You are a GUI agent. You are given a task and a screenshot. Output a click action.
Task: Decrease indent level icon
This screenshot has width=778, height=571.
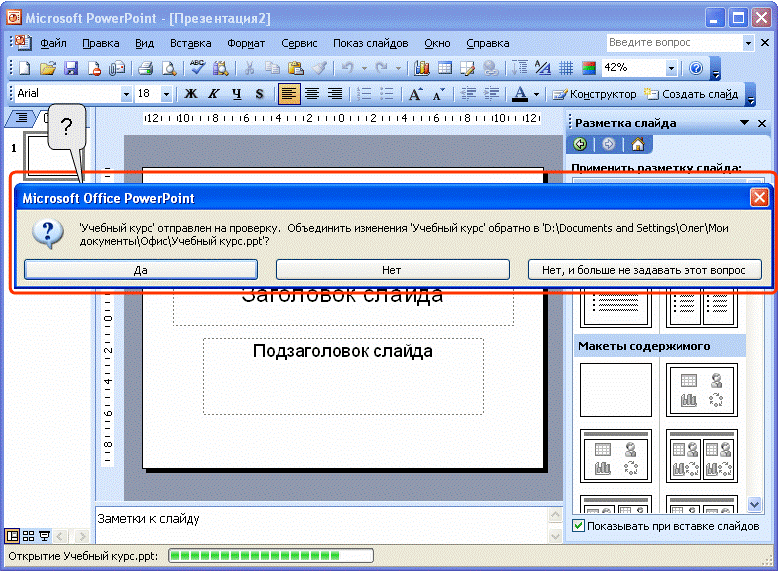coord(468,94)
